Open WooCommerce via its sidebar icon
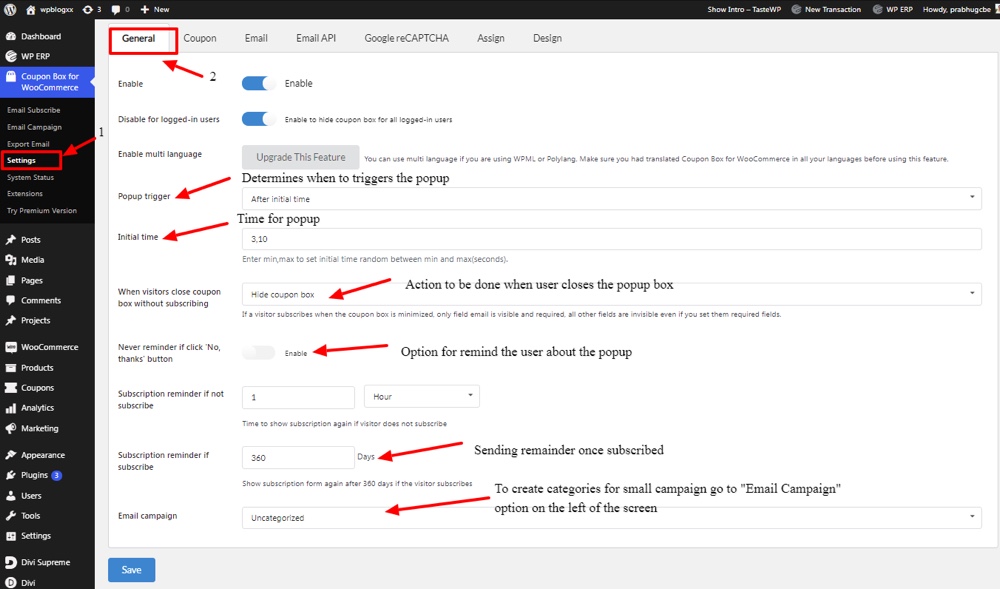This screenshot has width=1000, height=589. 10,347
